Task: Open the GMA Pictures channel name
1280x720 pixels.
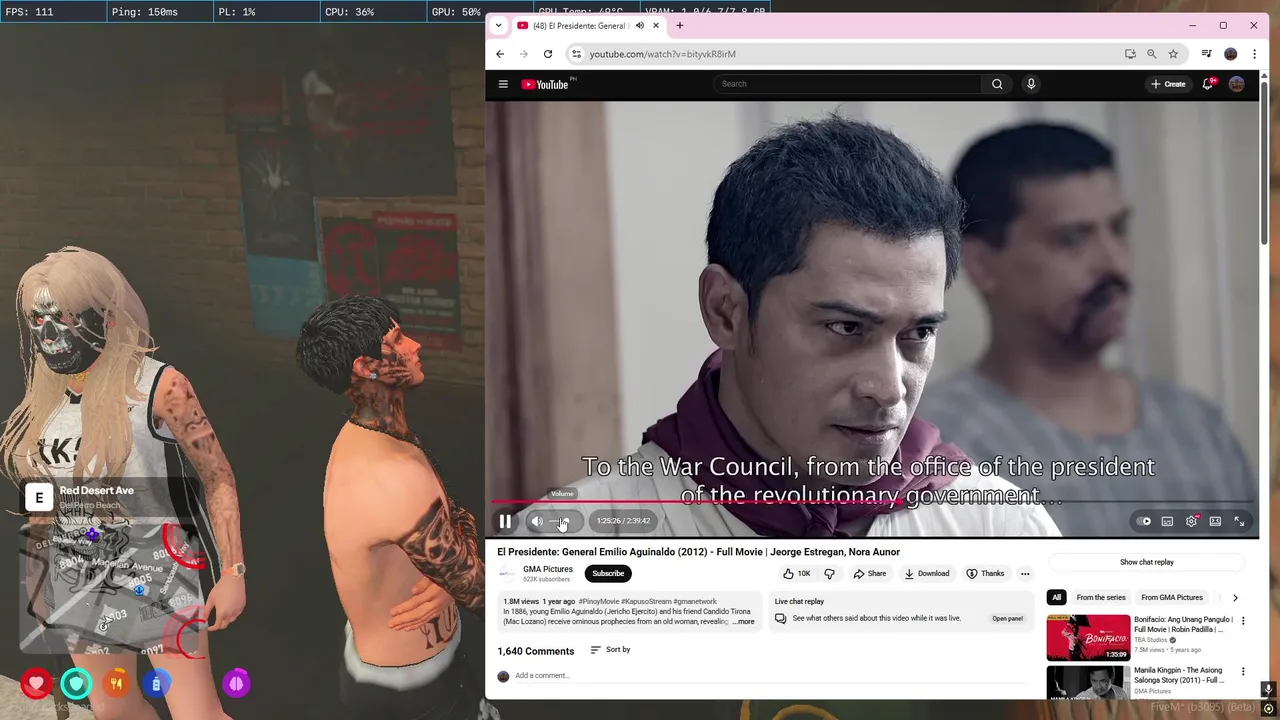Action: [x=548, y=569]
